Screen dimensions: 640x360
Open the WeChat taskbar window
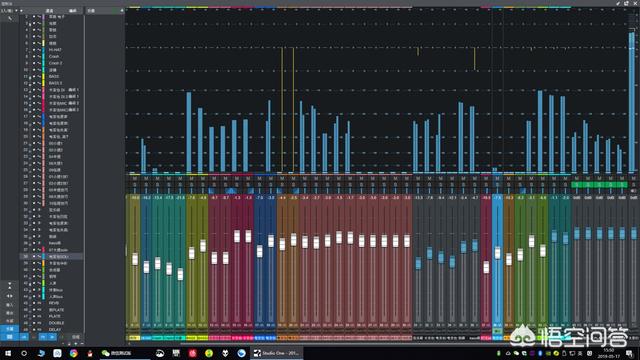point(117,353)
